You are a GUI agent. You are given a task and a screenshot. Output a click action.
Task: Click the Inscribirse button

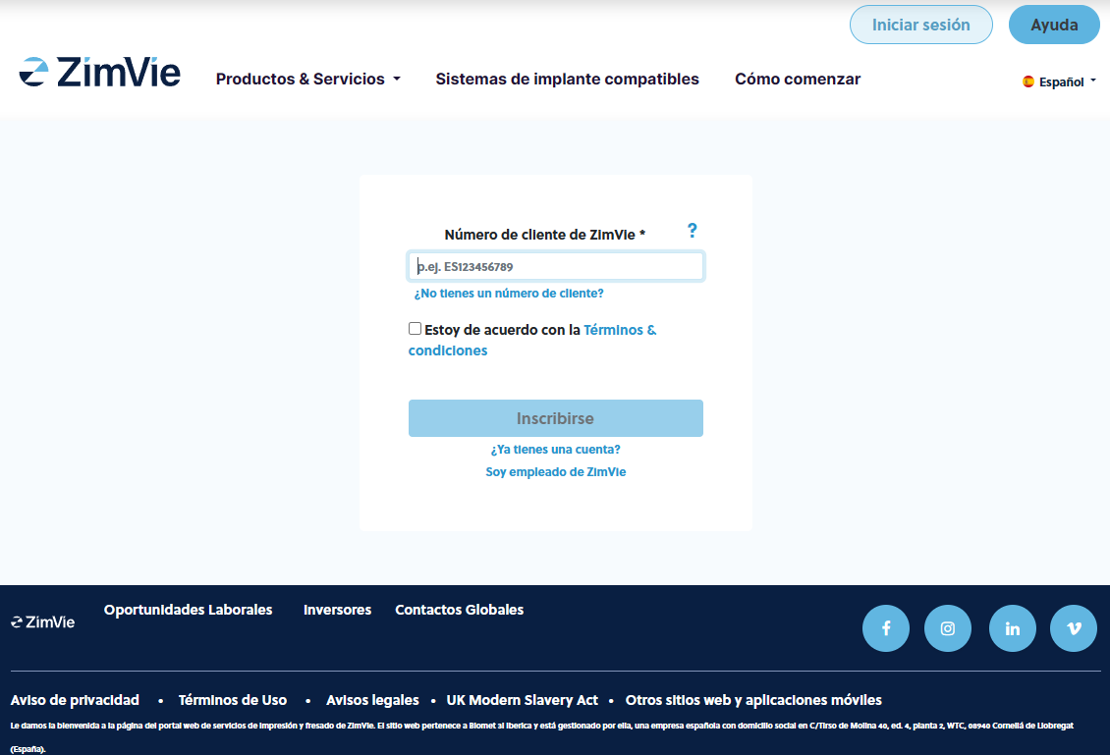555,418
